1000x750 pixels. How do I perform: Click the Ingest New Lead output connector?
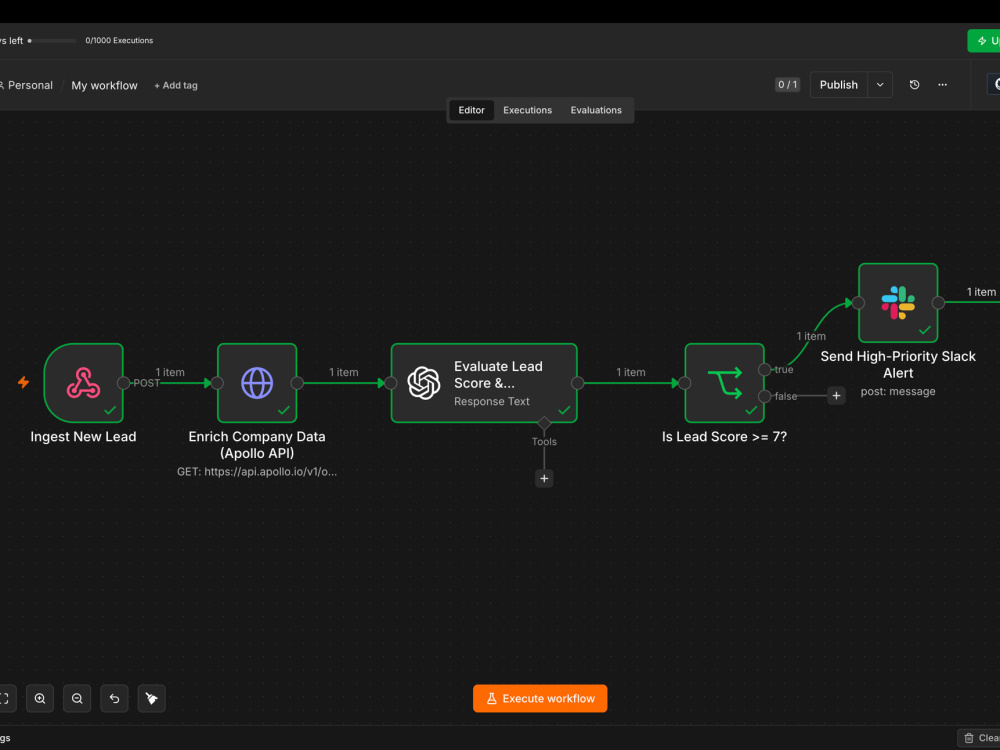[123, 383]
